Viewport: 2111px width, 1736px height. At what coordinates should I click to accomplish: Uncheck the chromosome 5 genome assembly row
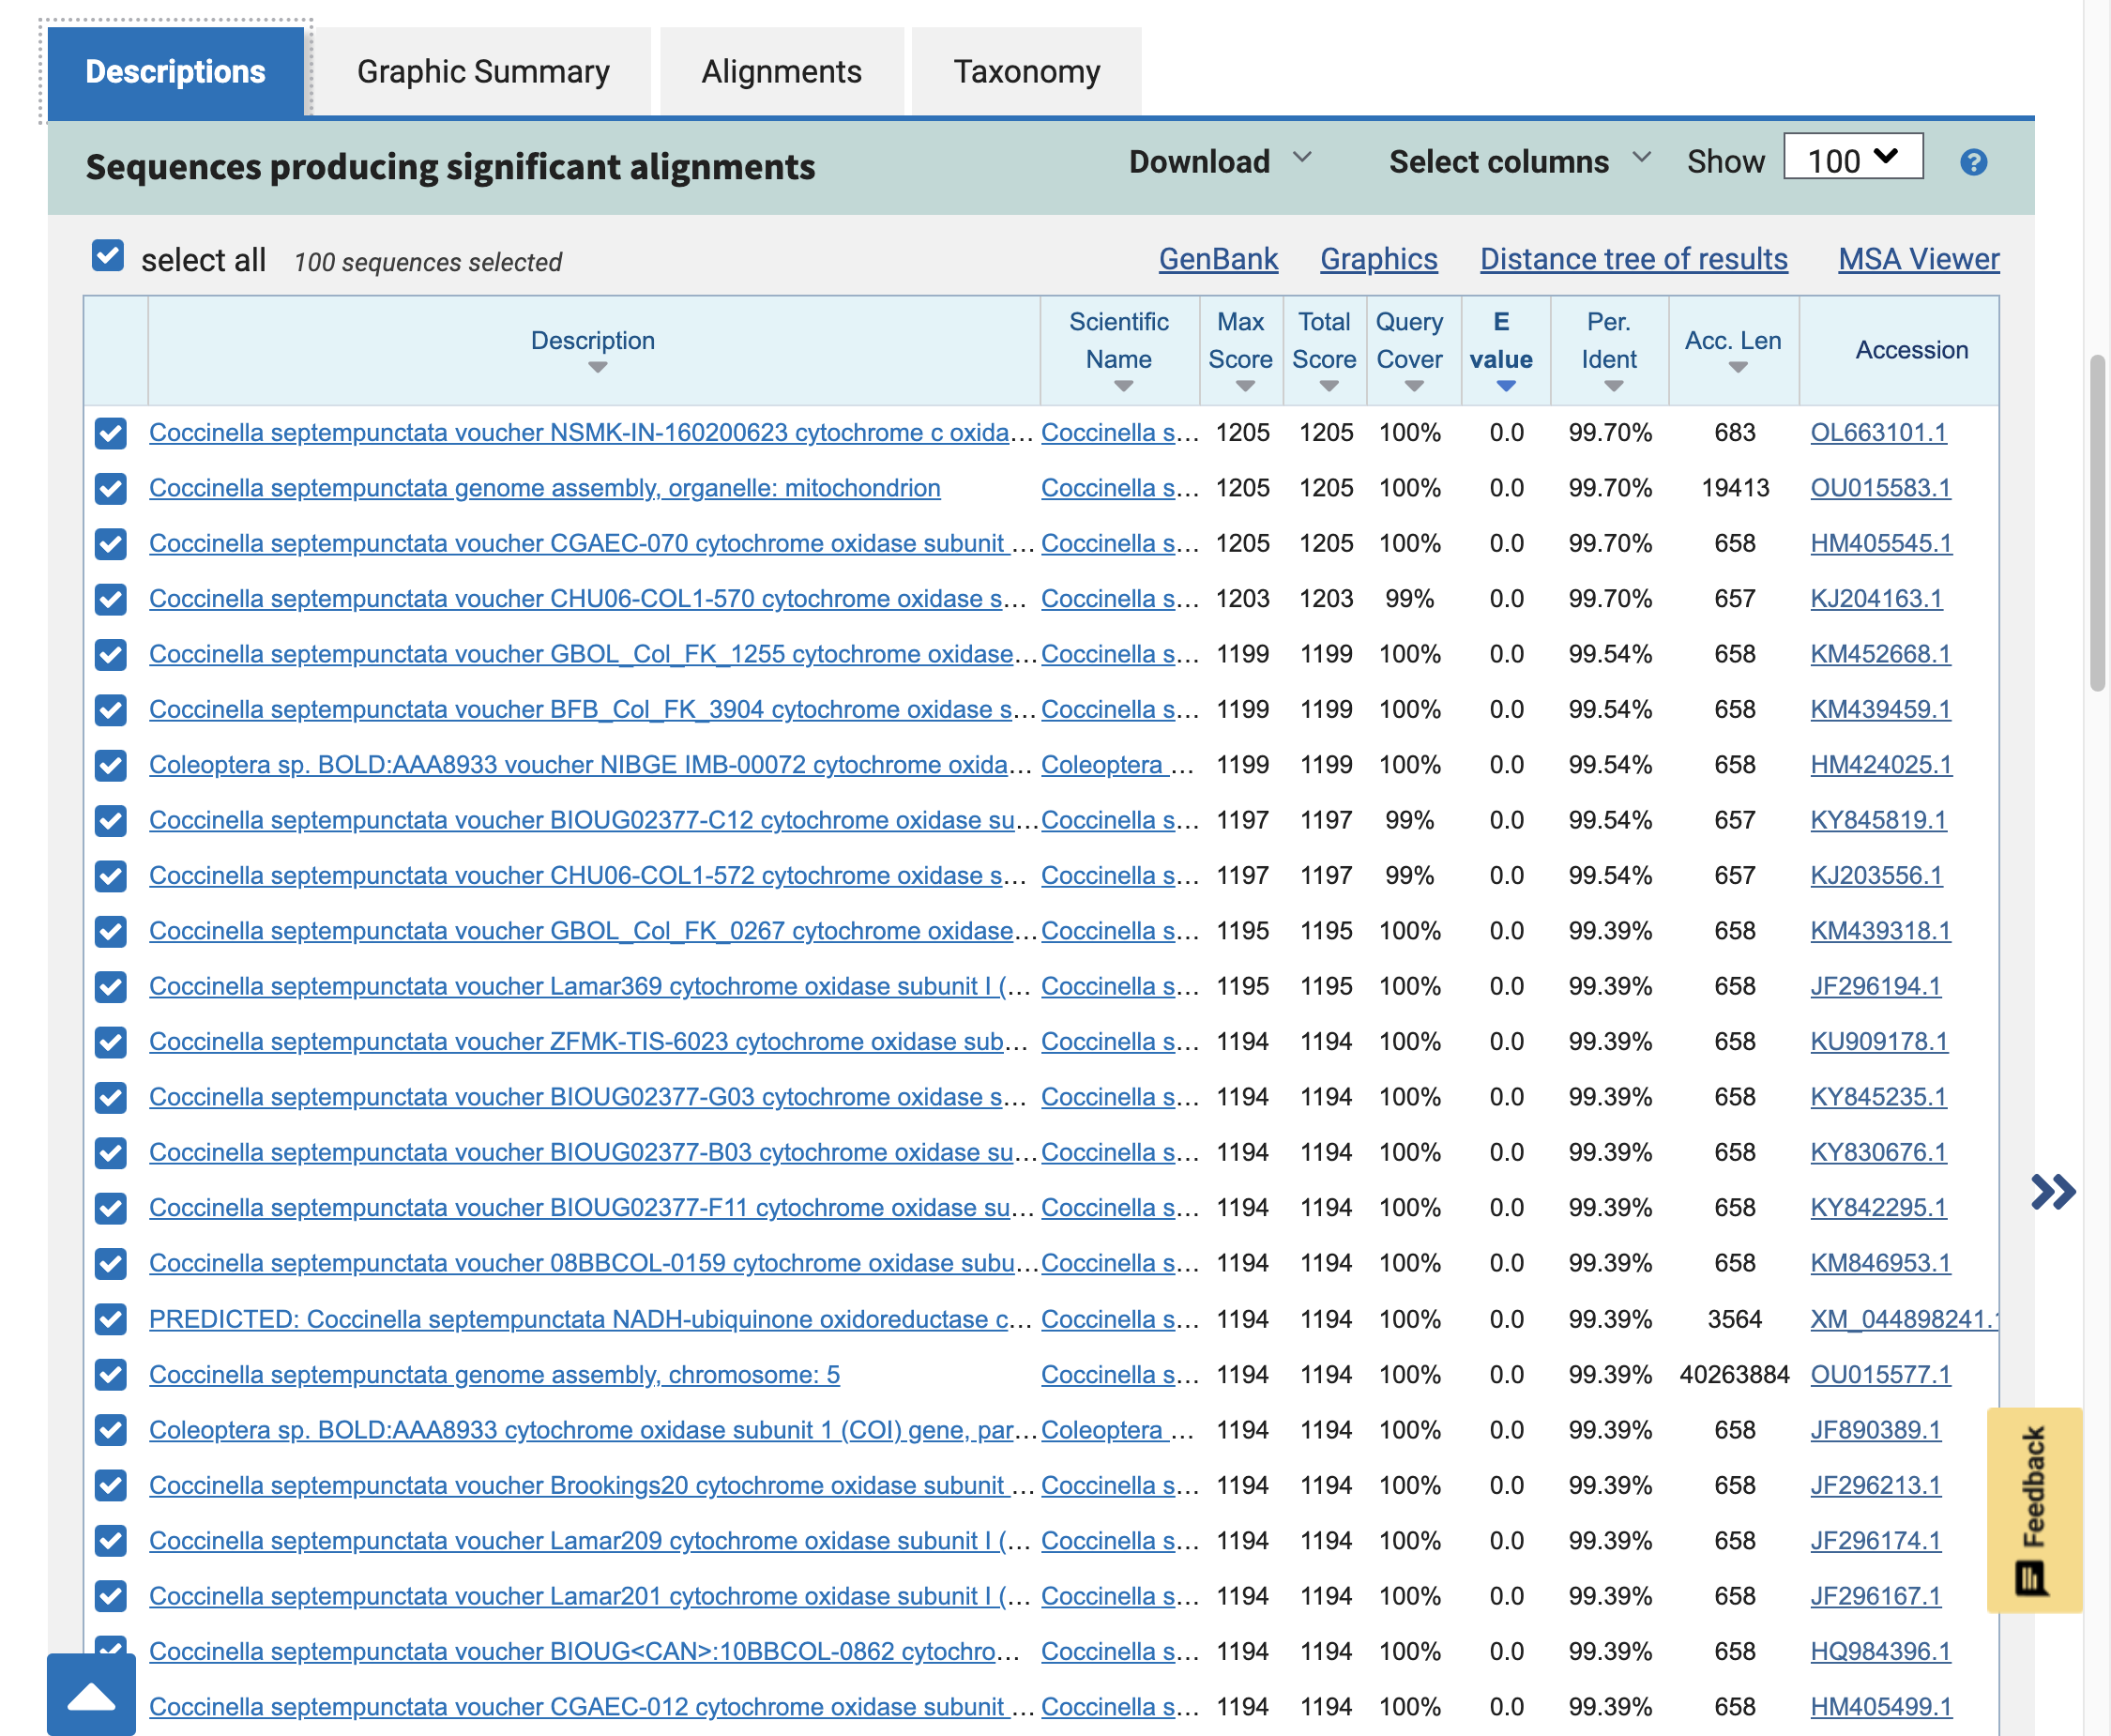coord(111,1375)
